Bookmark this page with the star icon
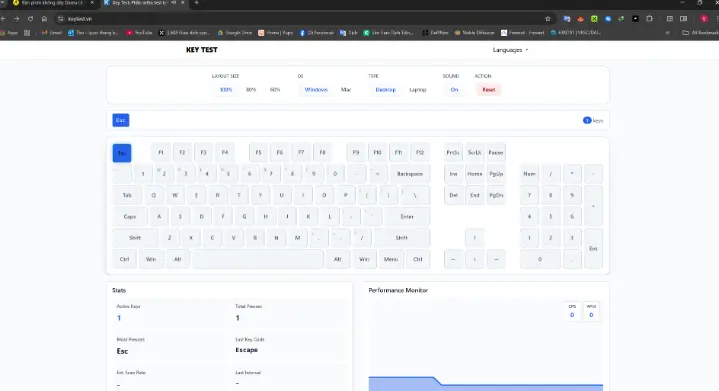The height and width of the screenshot is (391, 719). 548,19
